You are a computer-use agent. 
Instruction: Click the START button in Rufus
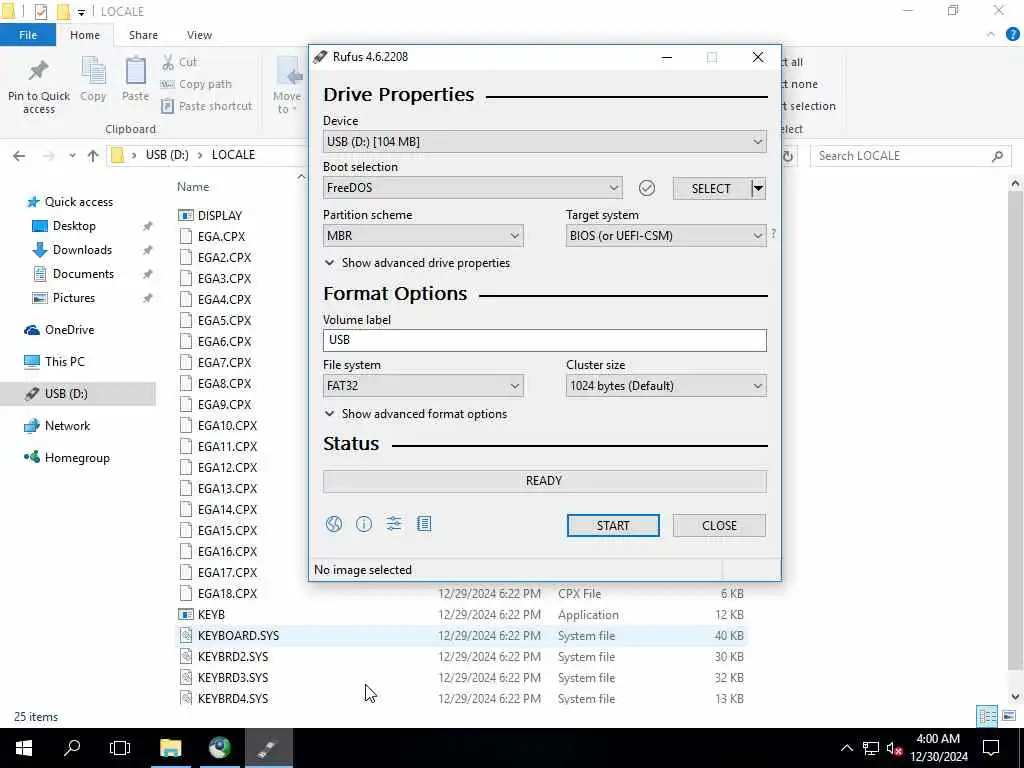[x=613, y=526]
